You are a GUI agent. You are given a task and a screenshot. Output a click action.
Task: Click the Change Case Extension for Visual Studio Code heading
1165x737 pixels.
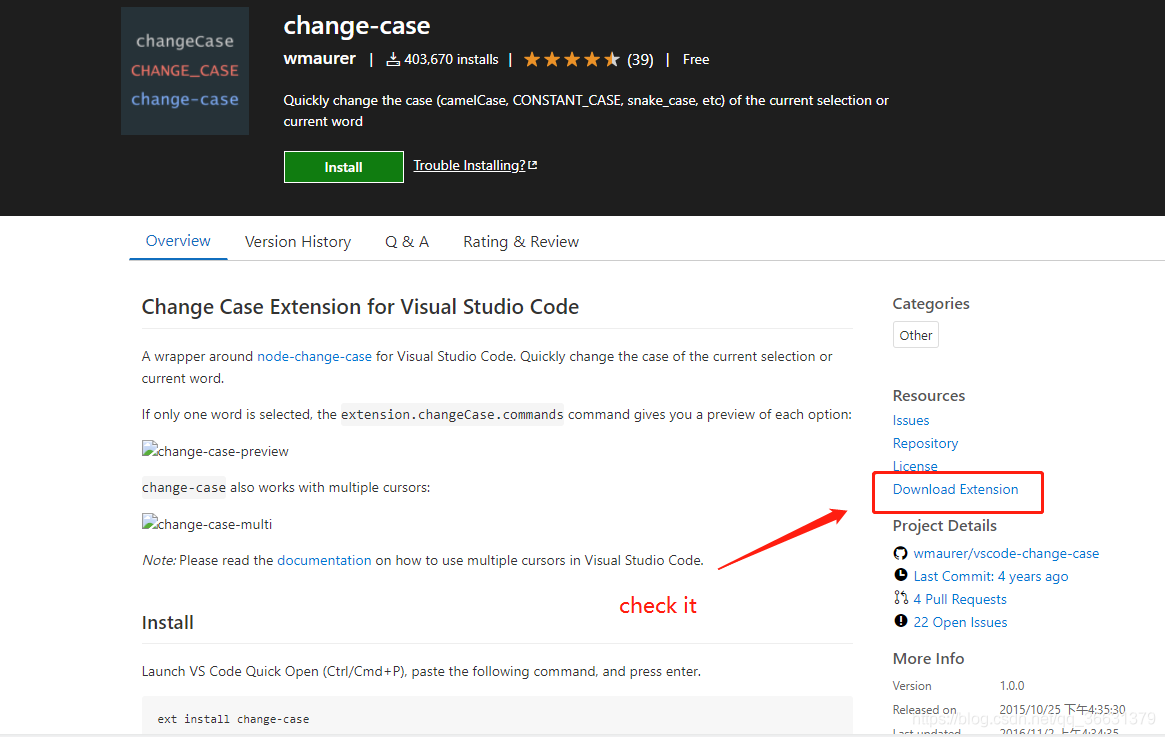(x=360, y=307)
